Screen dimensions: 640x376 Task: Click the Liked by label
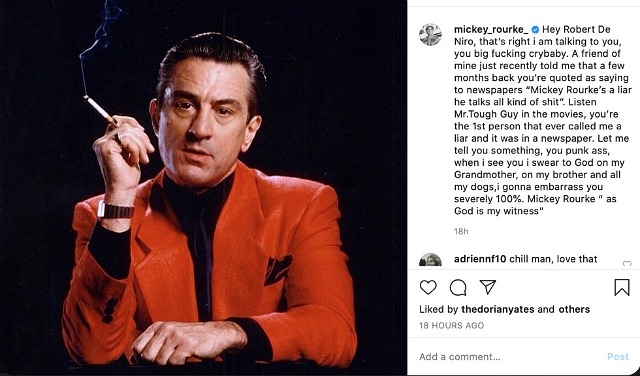pos(439,309)
